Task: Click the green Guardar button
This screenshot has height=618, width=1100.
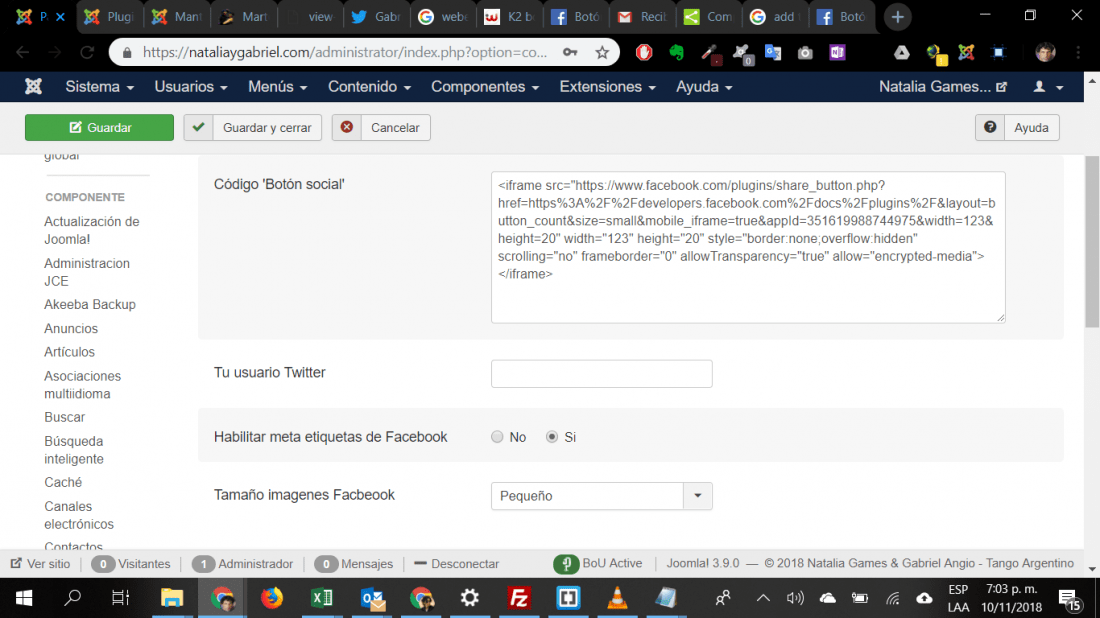Action: click(100, 128)
